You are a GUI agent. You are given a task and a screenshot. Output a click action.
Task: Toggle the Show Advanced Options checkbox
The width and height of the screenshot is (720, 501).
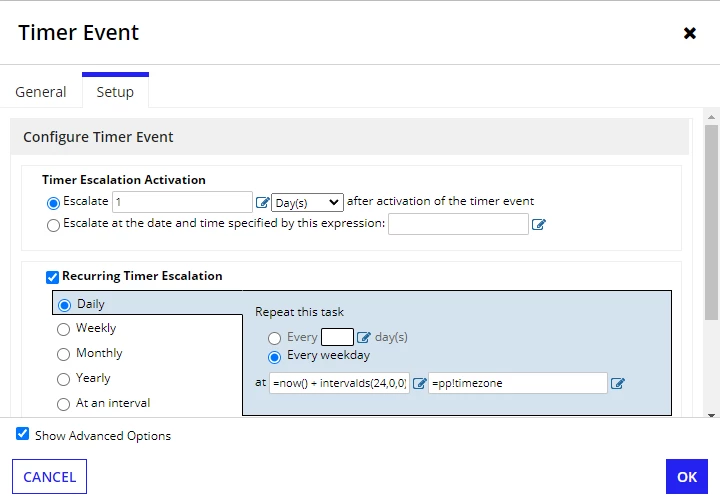(x=22, y=434)
